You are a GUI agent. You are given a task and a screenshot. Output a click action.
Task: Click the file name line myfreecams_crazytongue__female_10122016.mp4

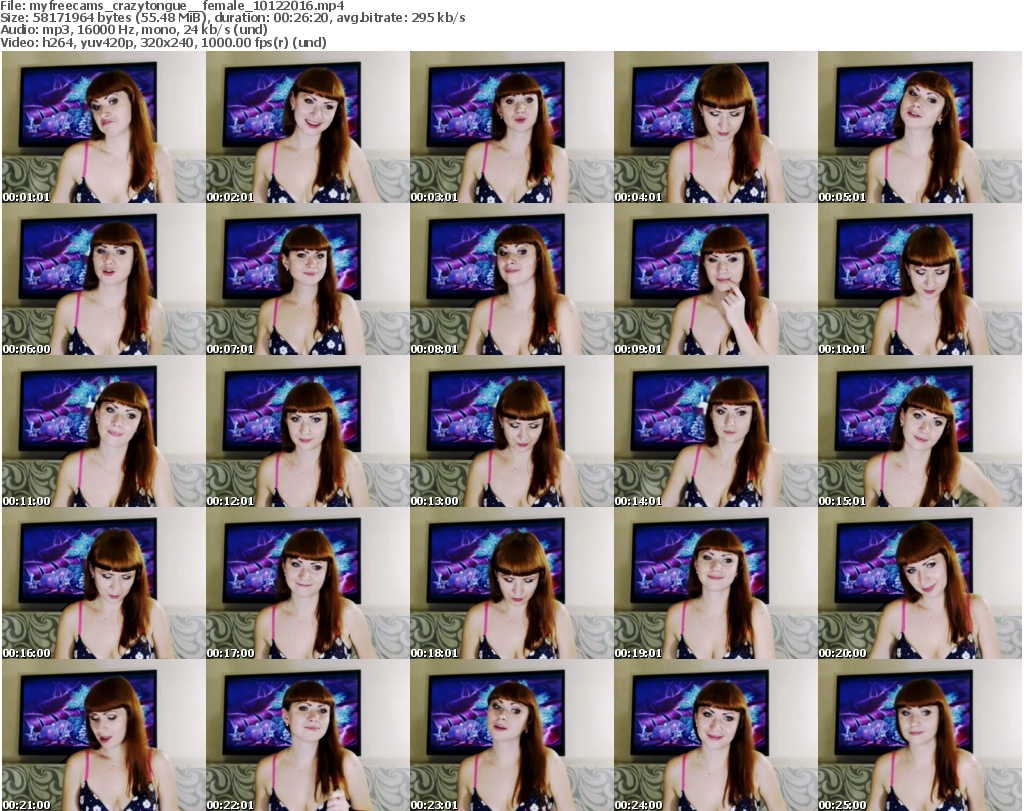pyautogui.click(x=172, y=6)
